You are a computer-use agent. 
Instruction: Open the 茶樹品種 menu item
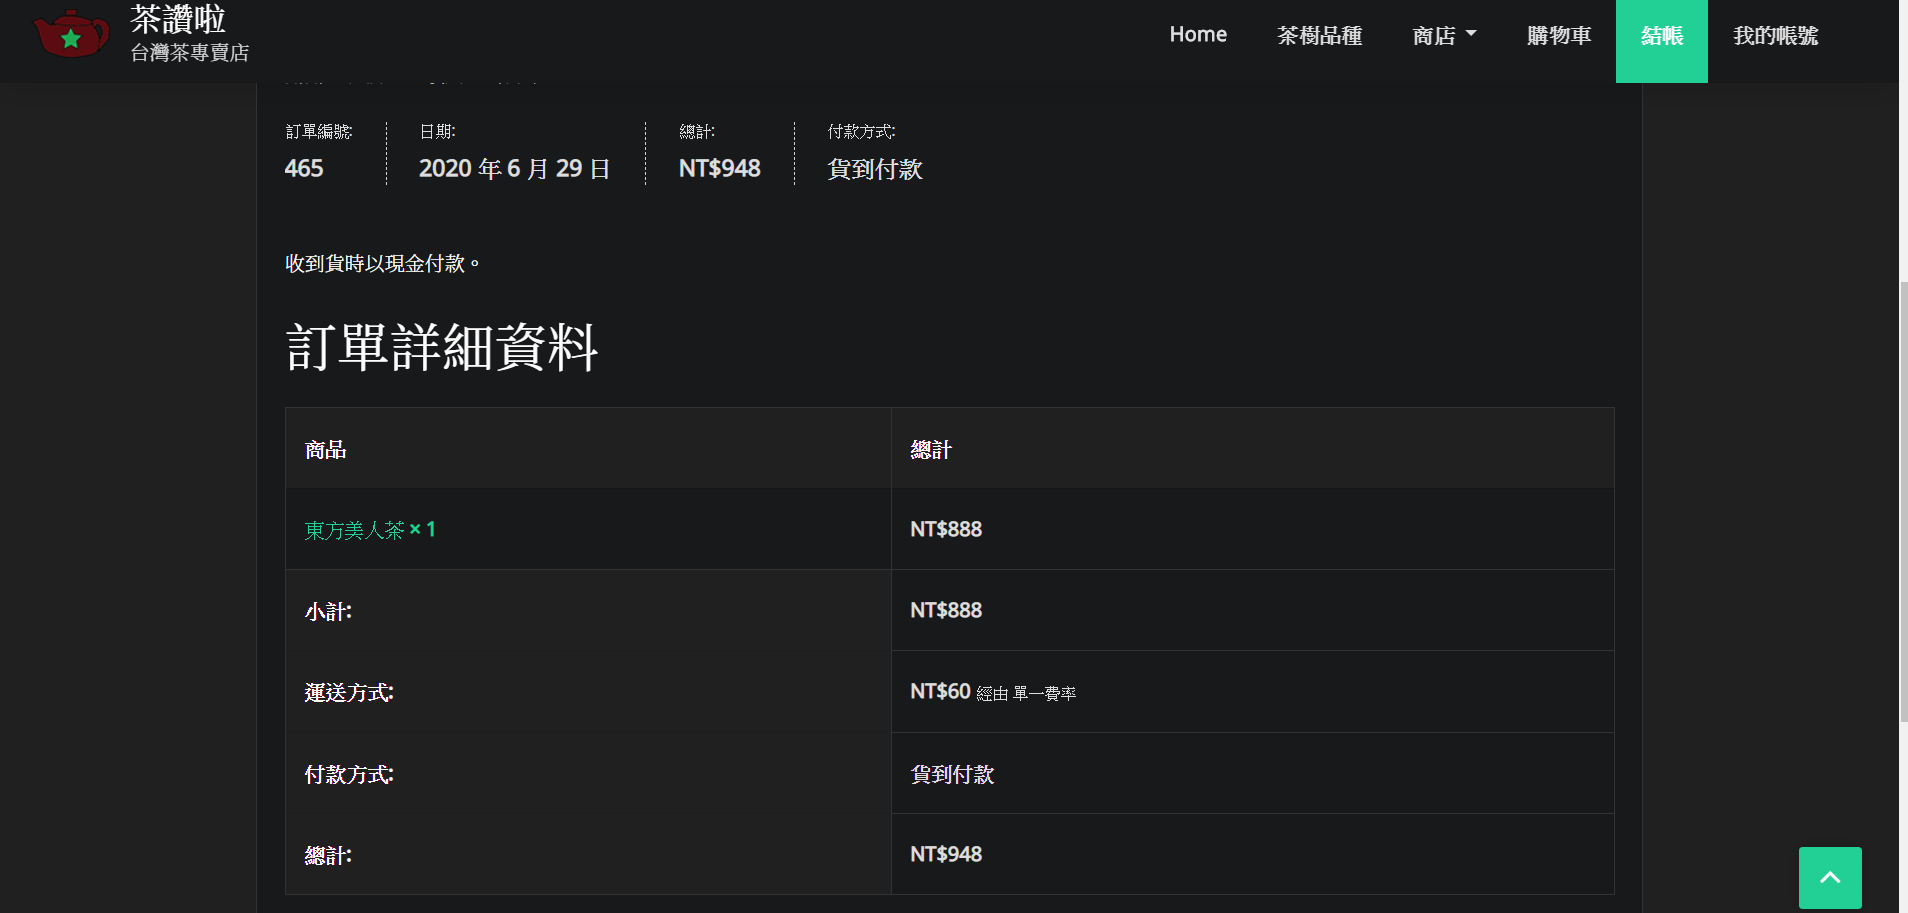point(1319,36)
